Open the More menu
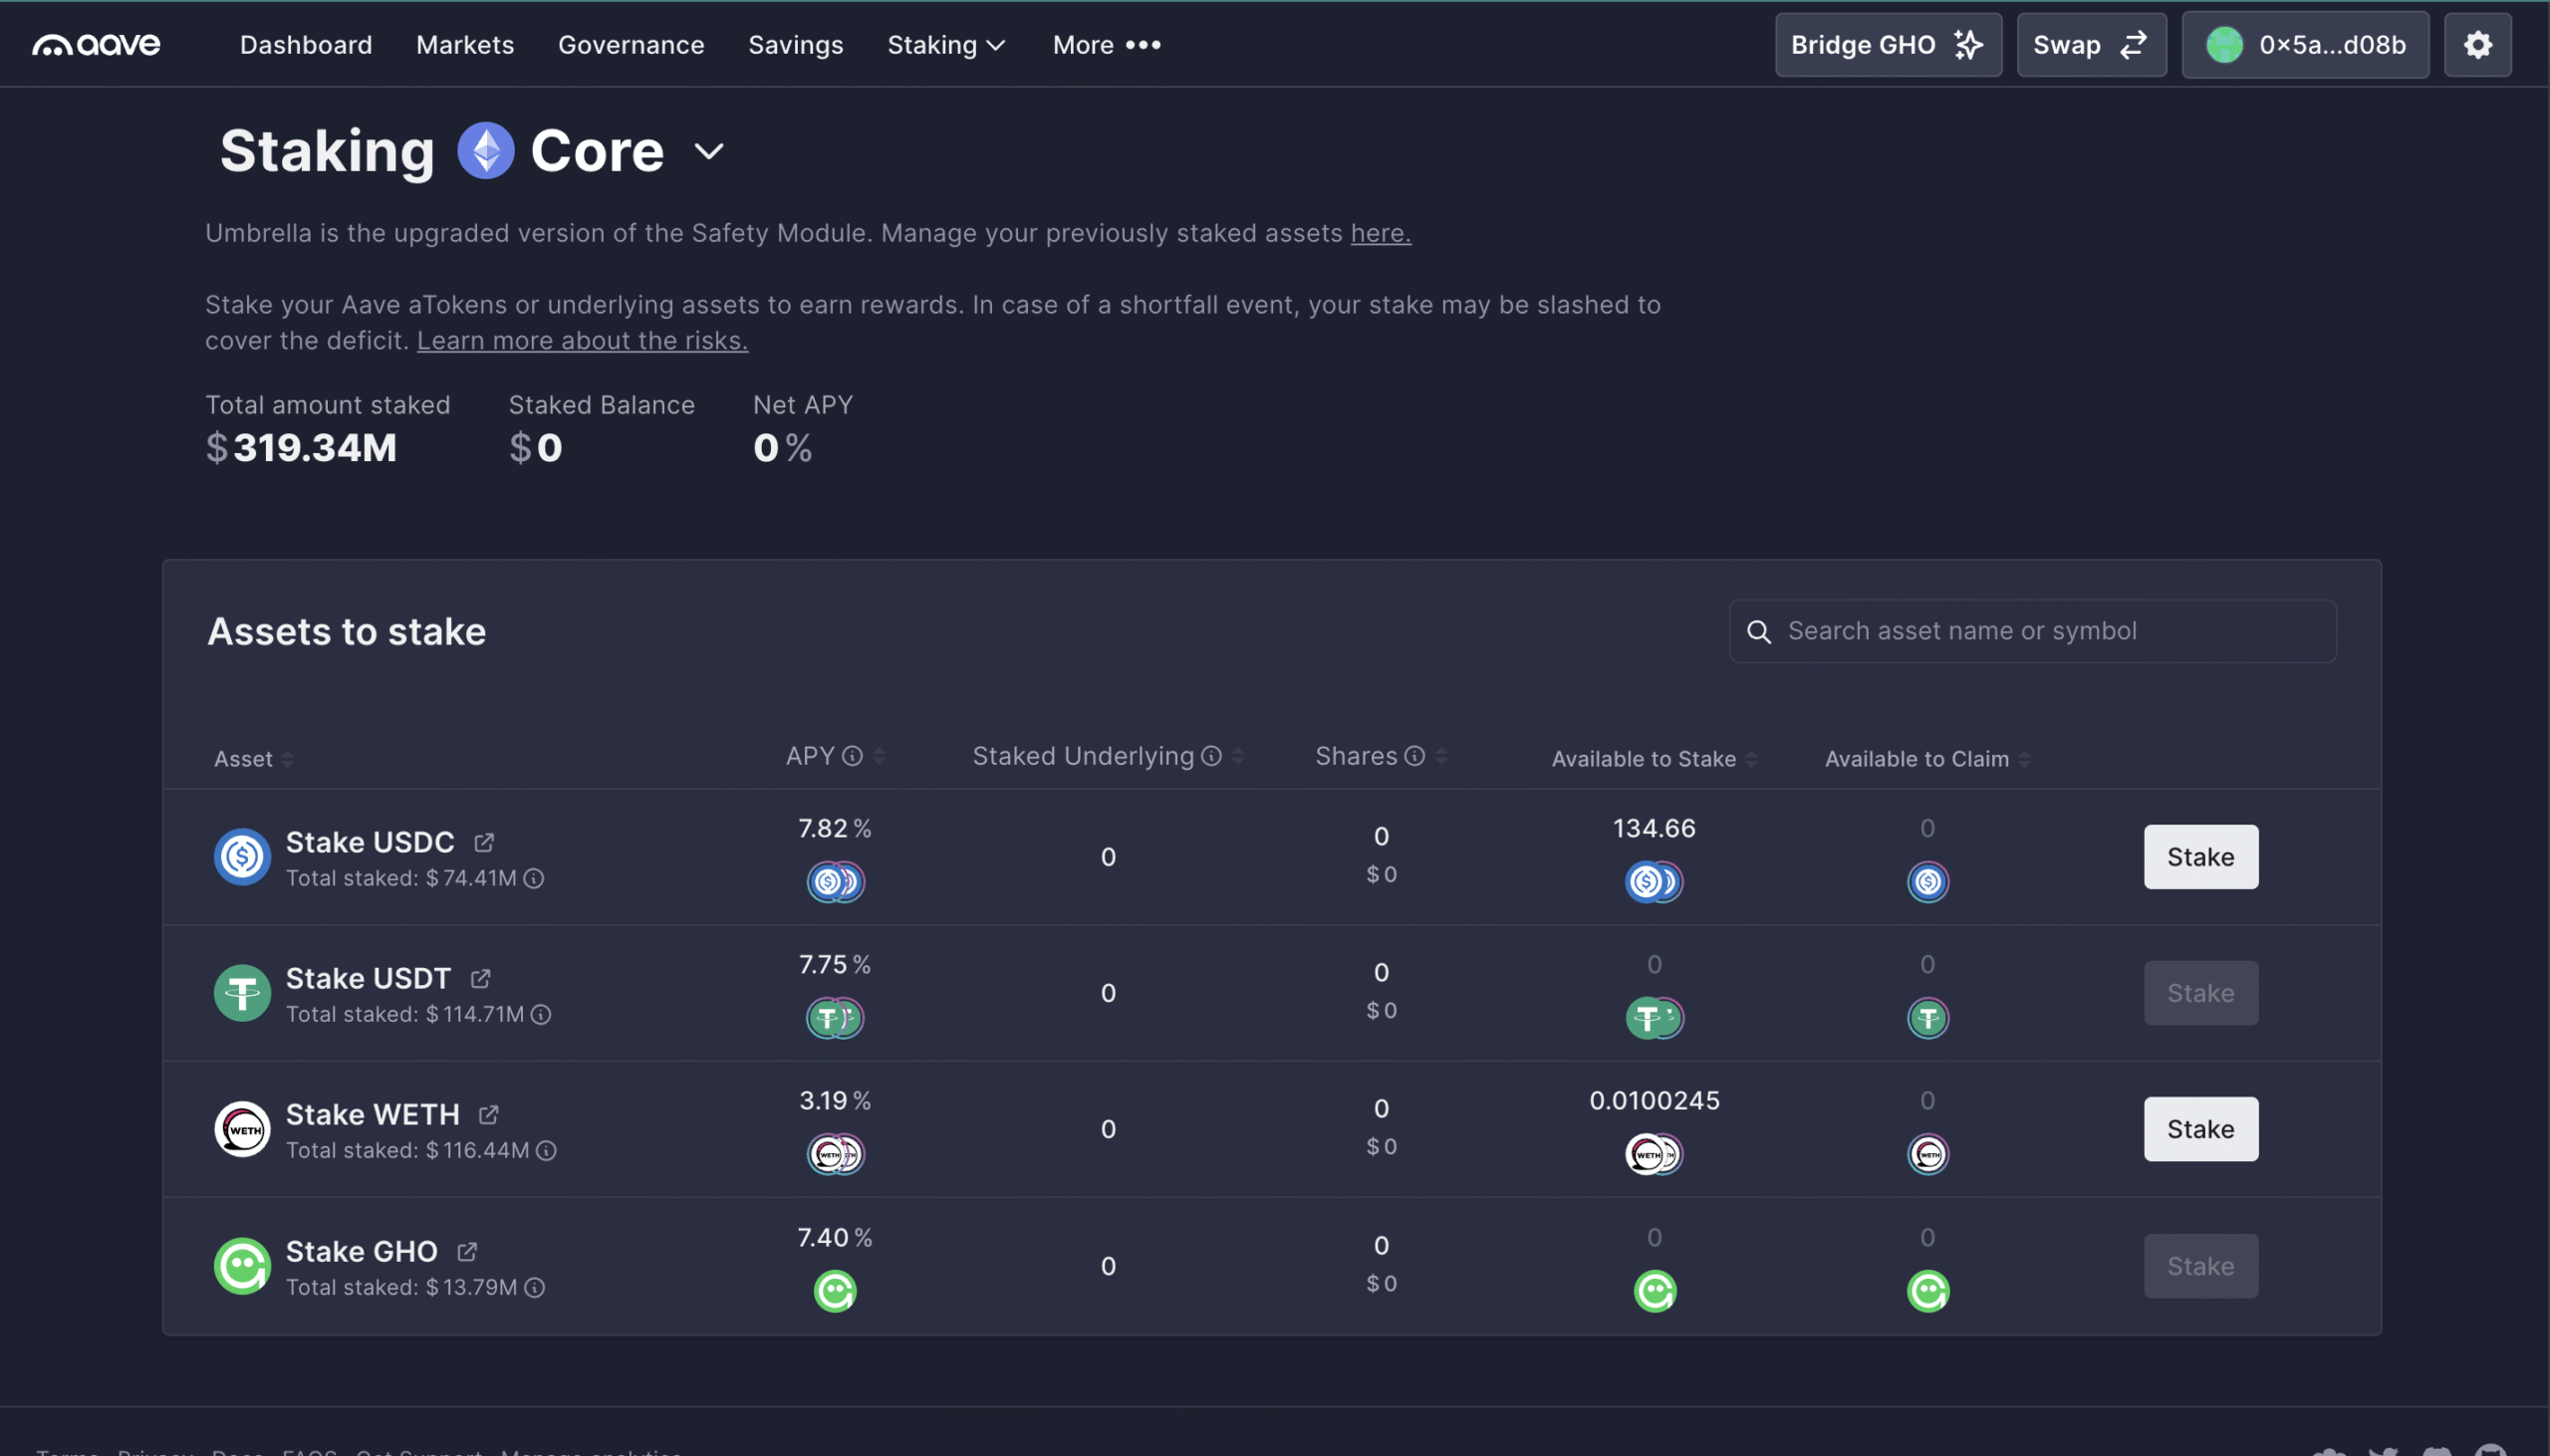Viewport: 2550px width, 1456px height. pos(1106,45)
